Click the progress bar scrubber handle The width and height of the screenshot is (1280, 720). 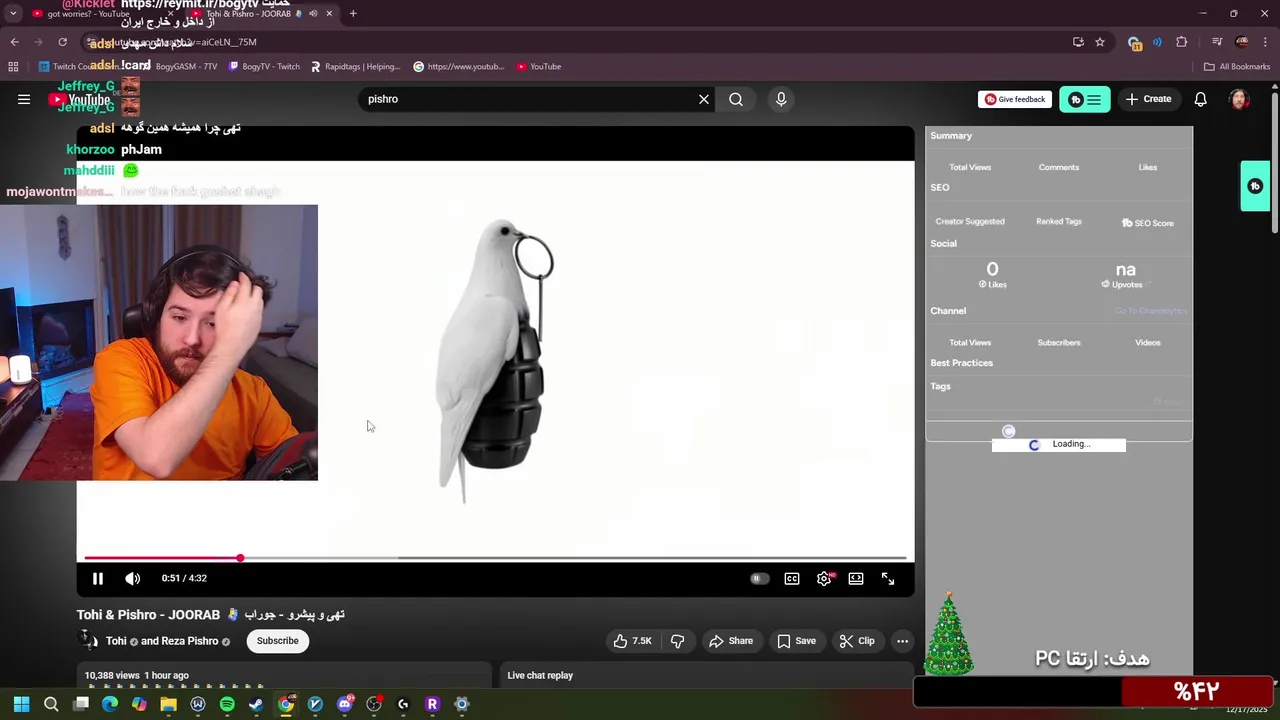coord(240,558)
